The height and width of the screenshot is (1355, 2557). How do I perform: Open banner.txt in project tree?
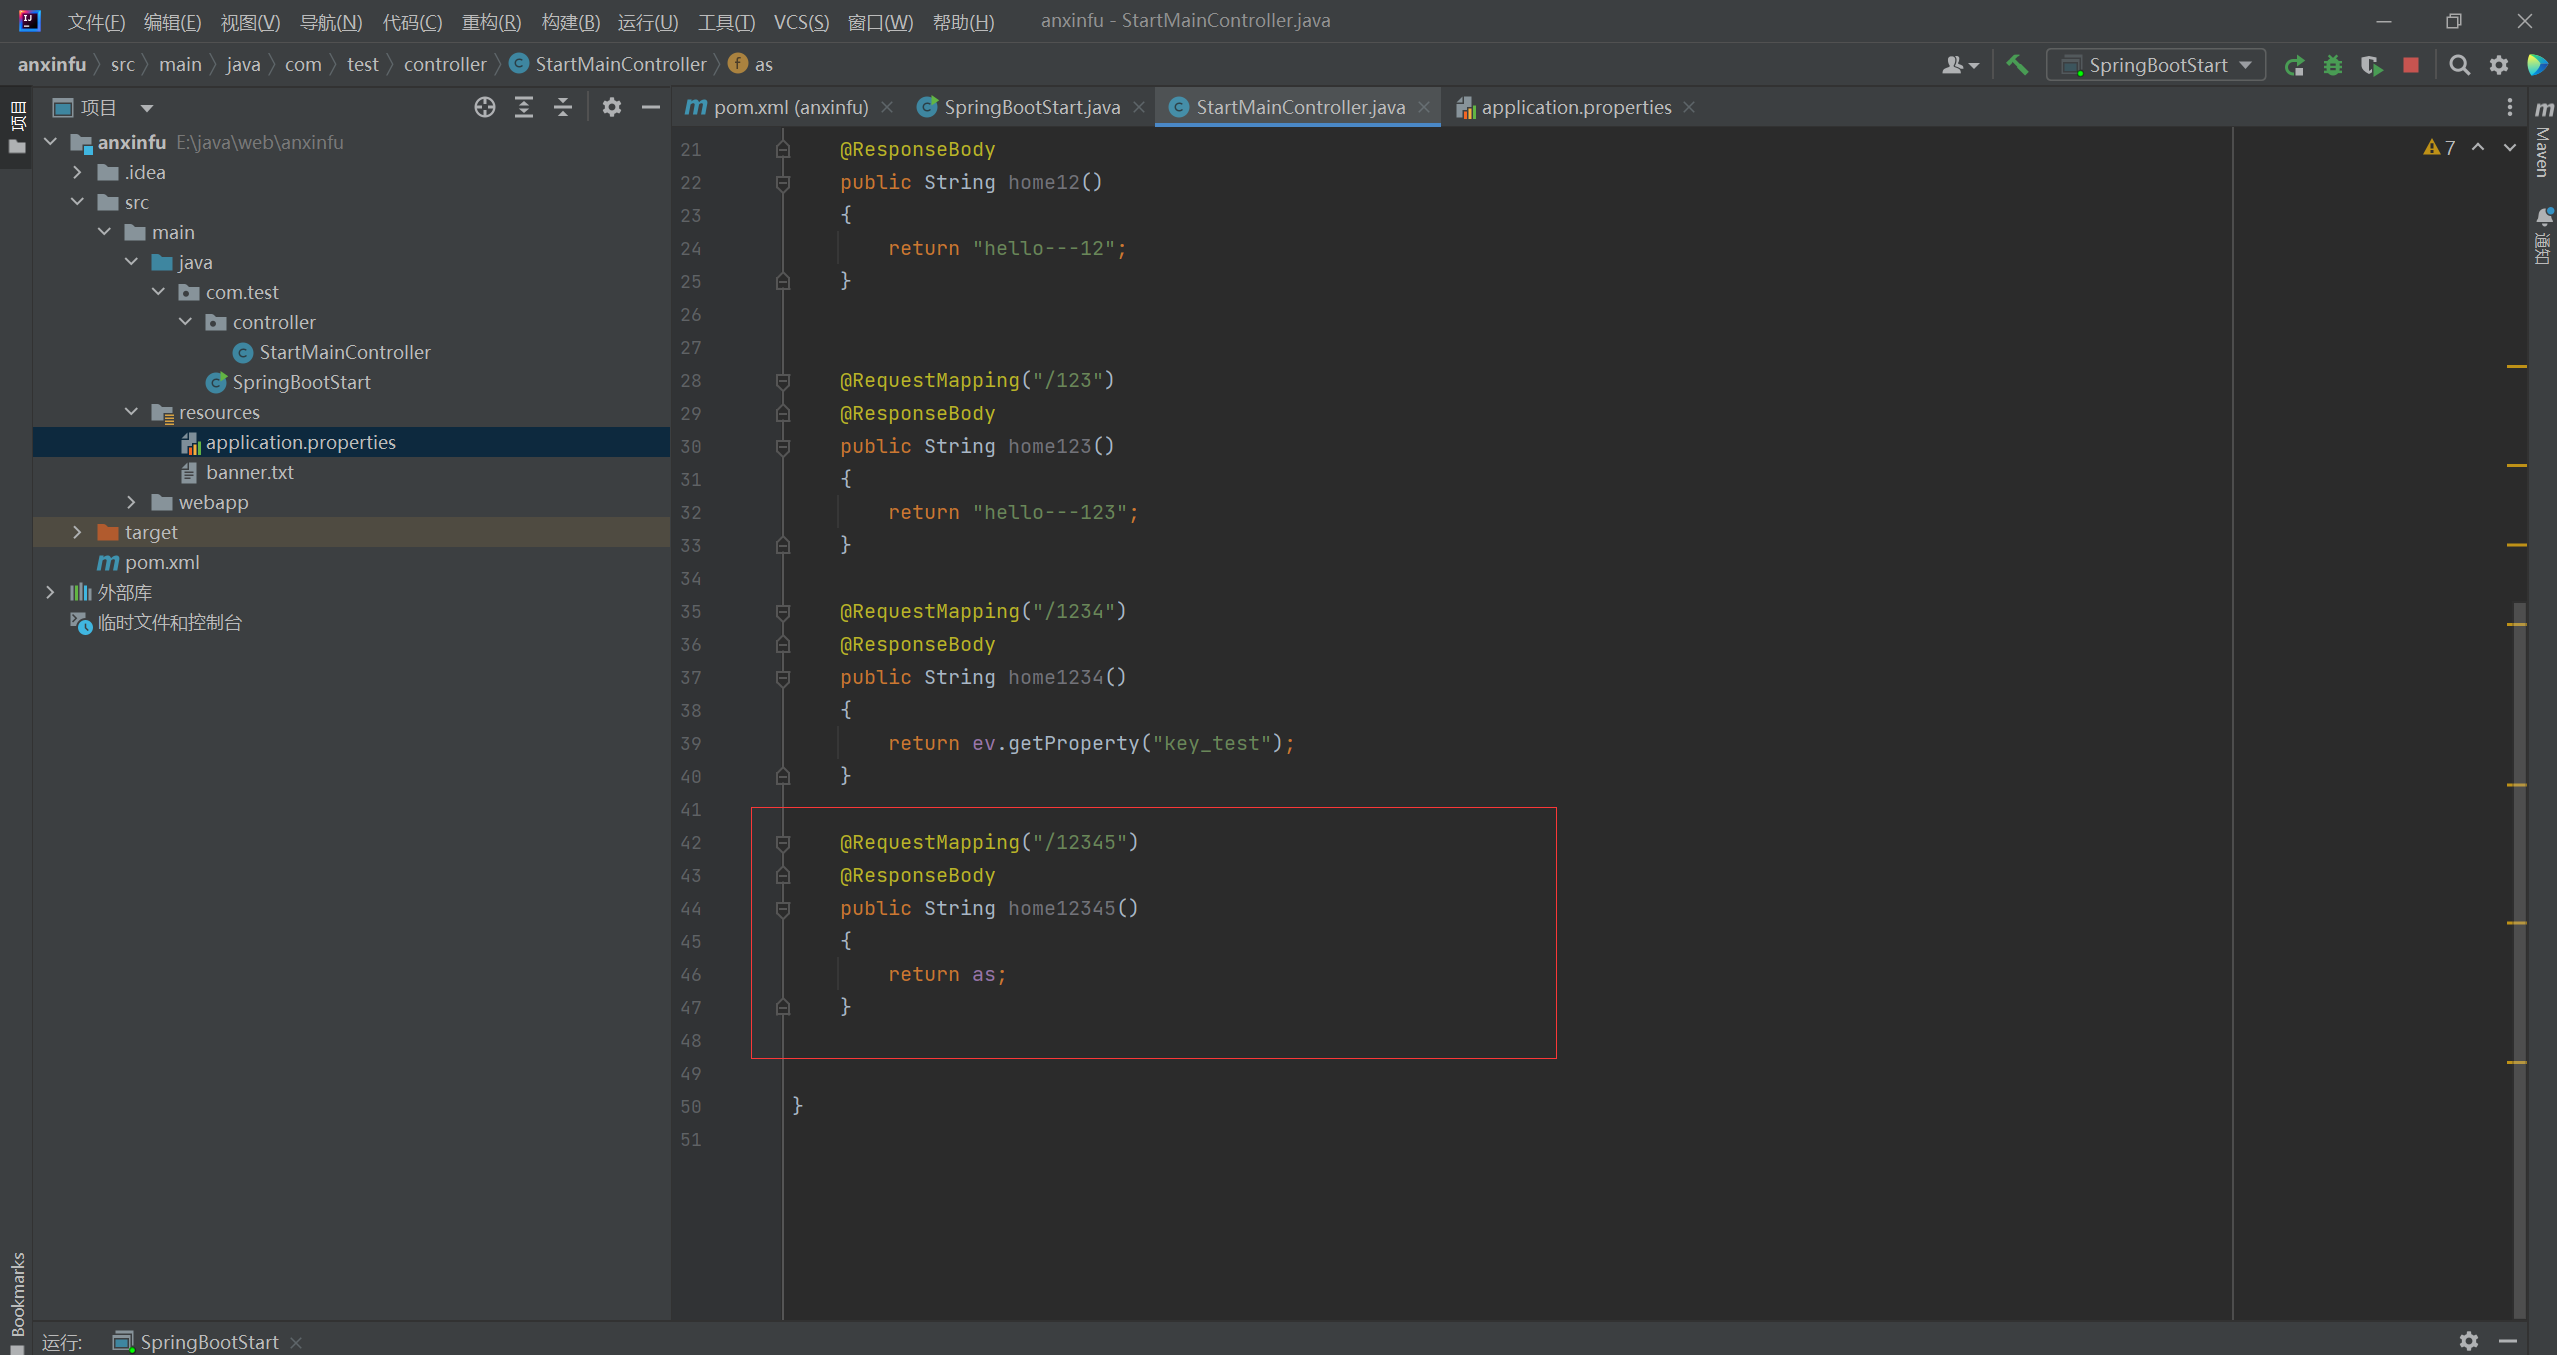(249, 472)
